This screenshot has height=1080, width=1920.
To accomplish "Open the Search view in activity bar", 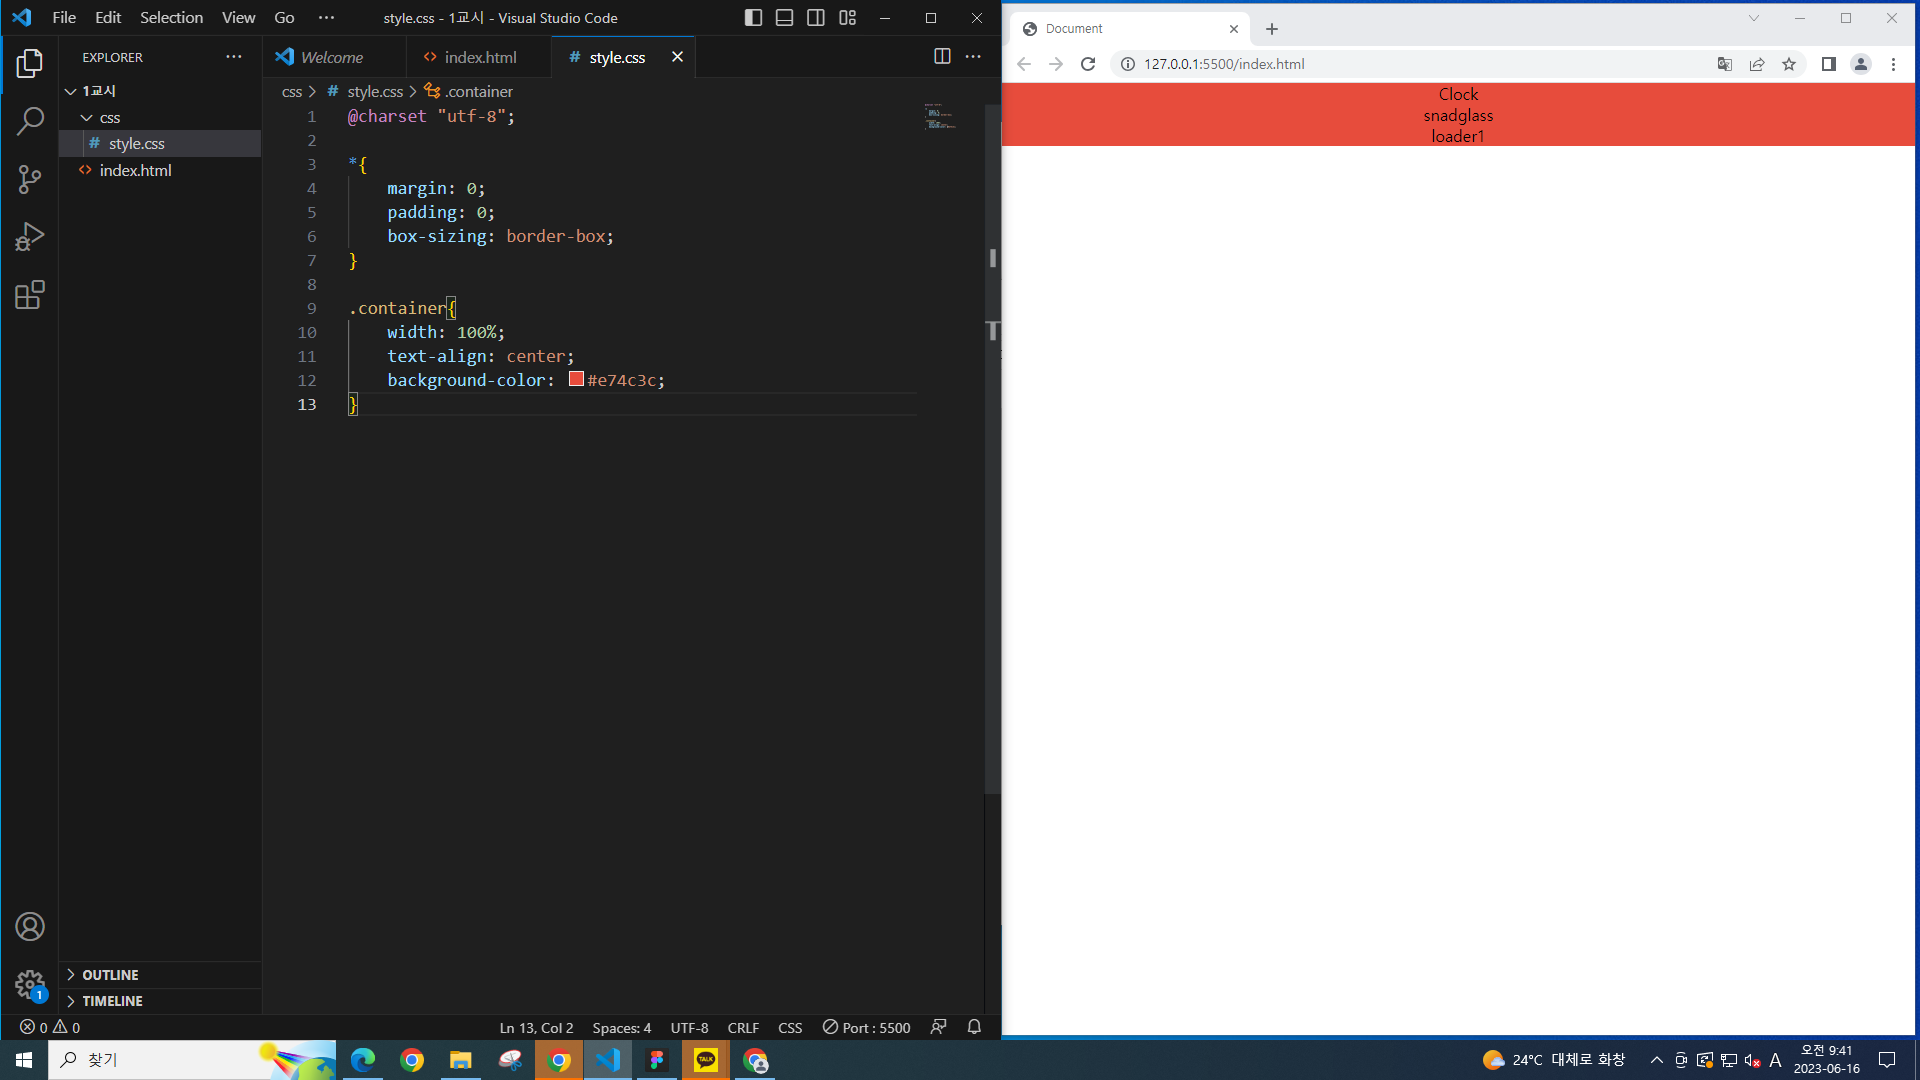I will [30, 121].
